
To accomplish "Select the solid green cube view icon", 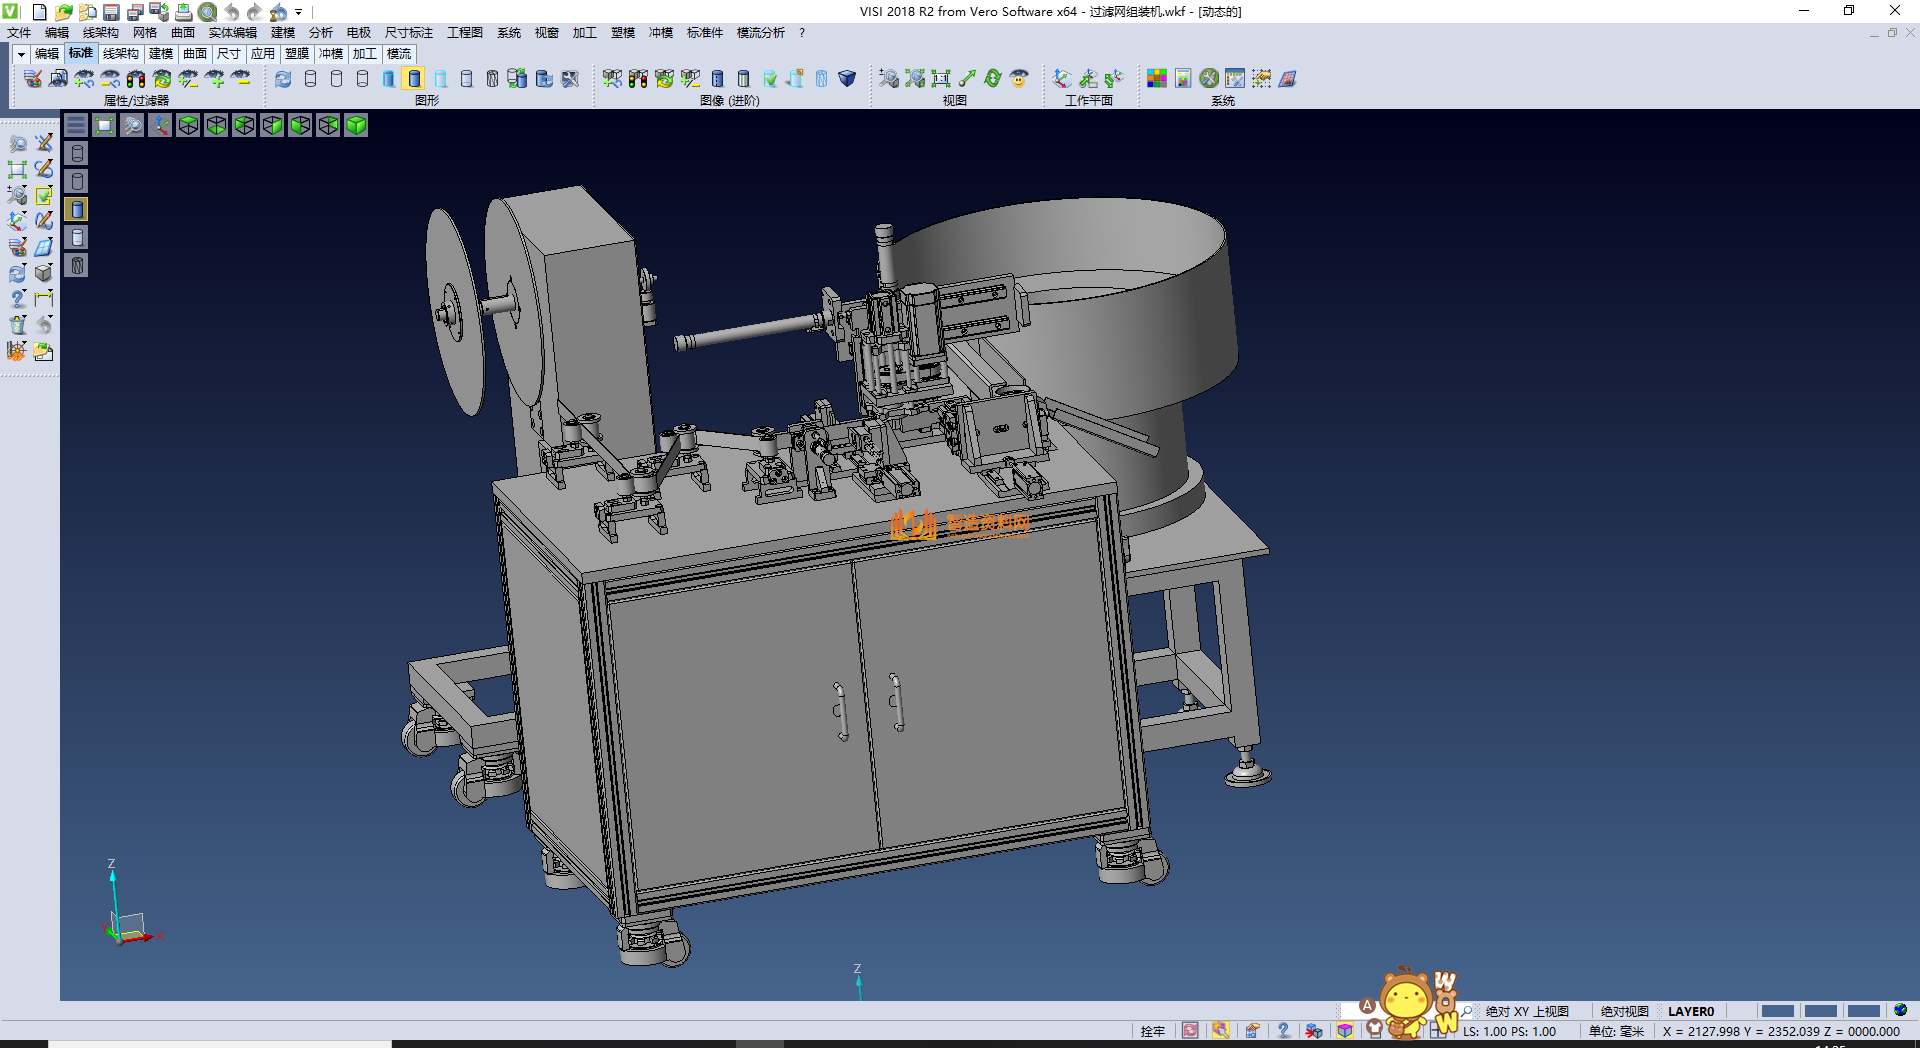I will 356,125.
